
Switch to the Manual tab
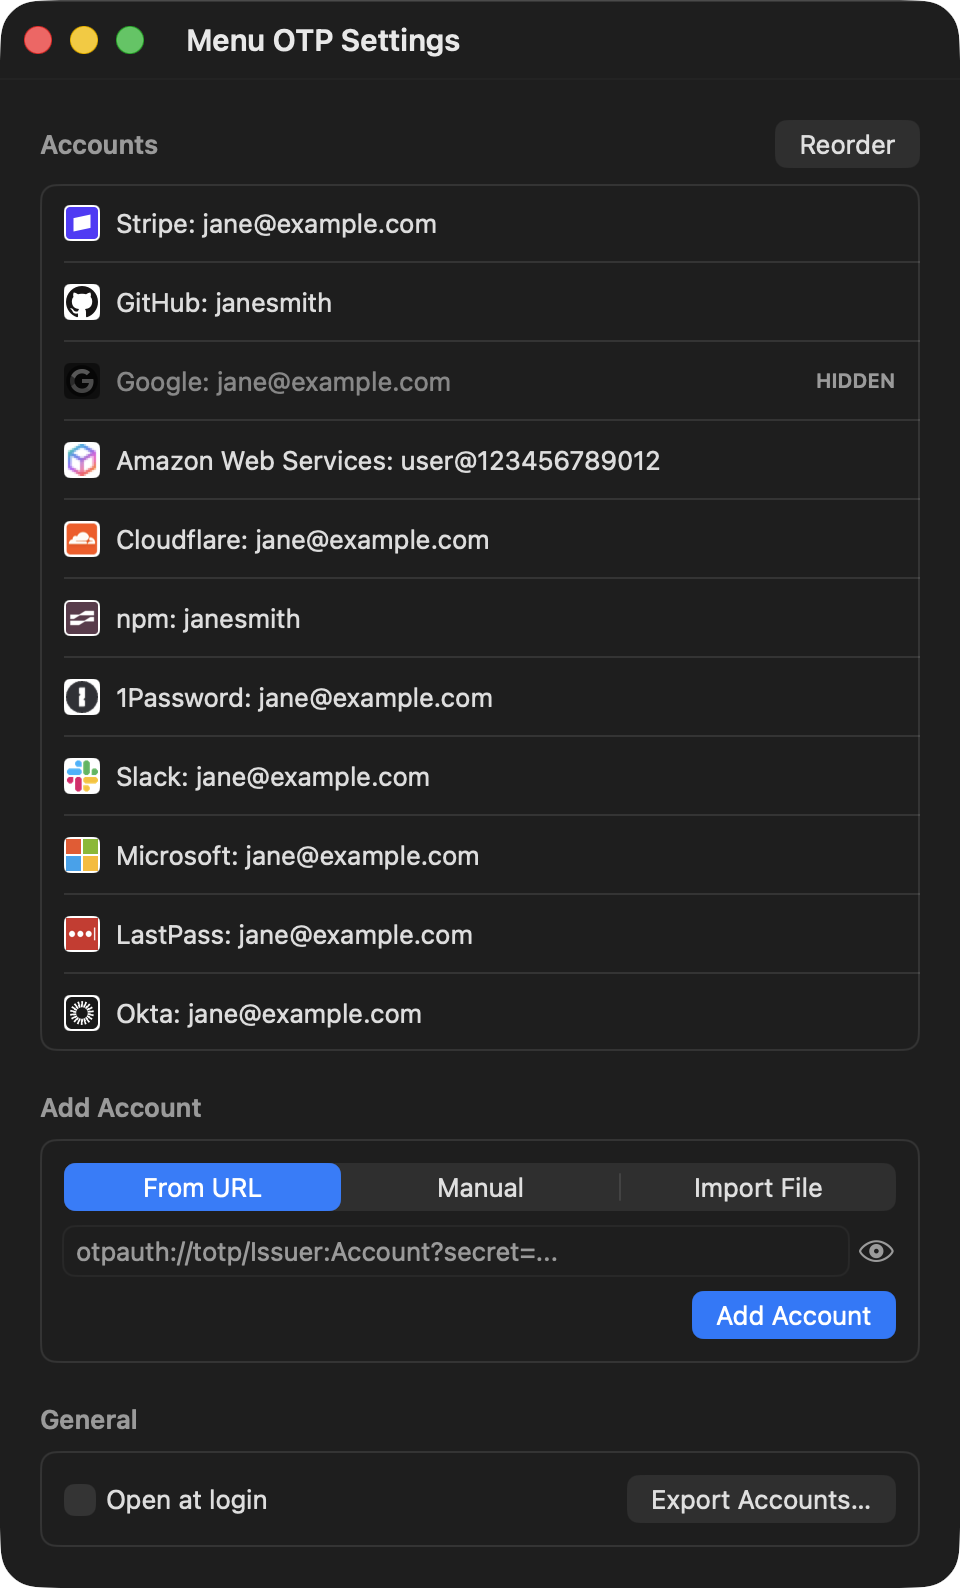tap(480, 1187)
